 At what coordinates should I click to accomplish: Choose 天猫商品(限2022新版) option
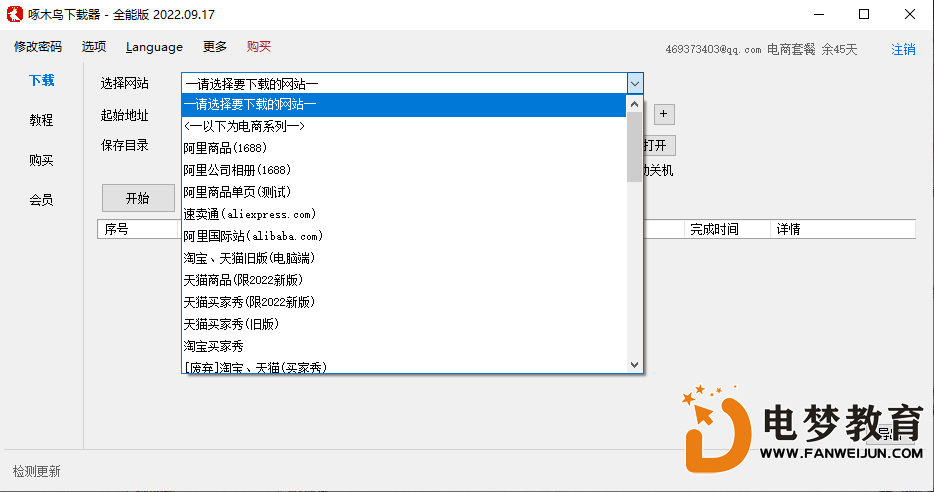coord(404,281)
